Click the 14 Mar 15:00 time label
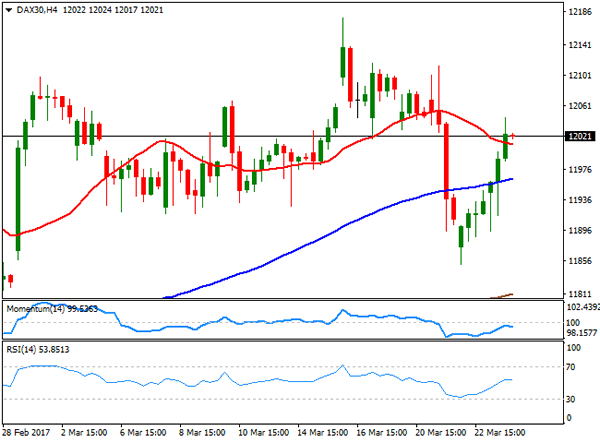The width and height of the screenshot is (600, 443). point(323,433)
